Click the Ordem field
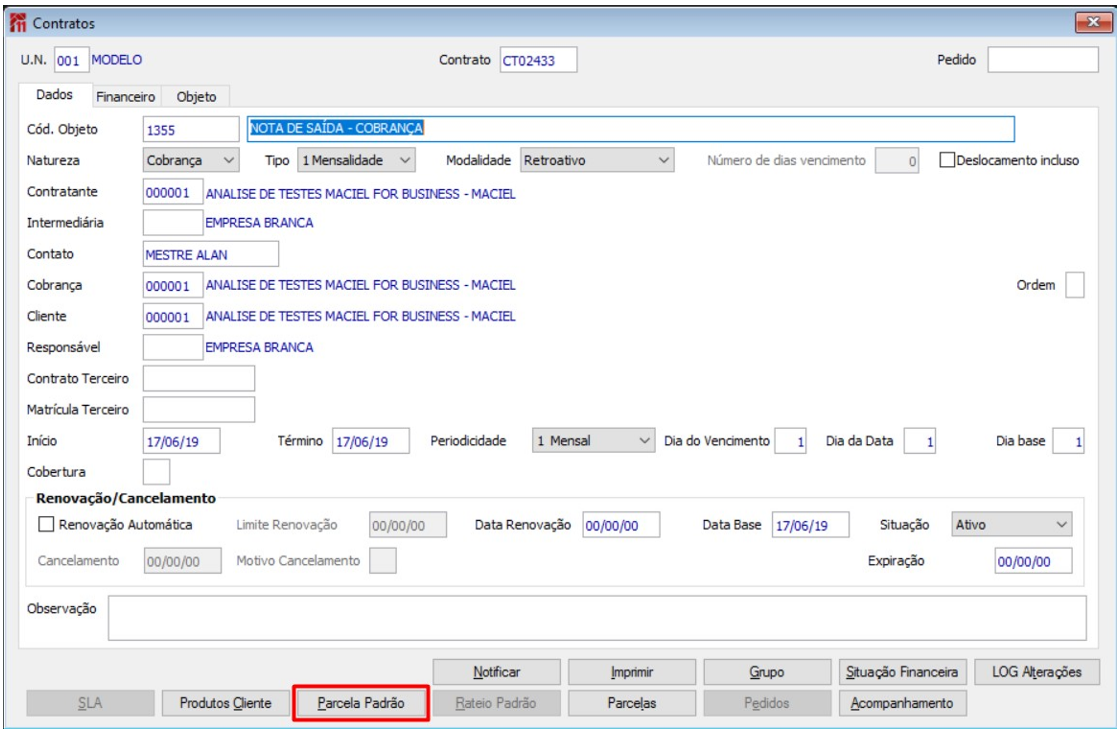 1075,285
